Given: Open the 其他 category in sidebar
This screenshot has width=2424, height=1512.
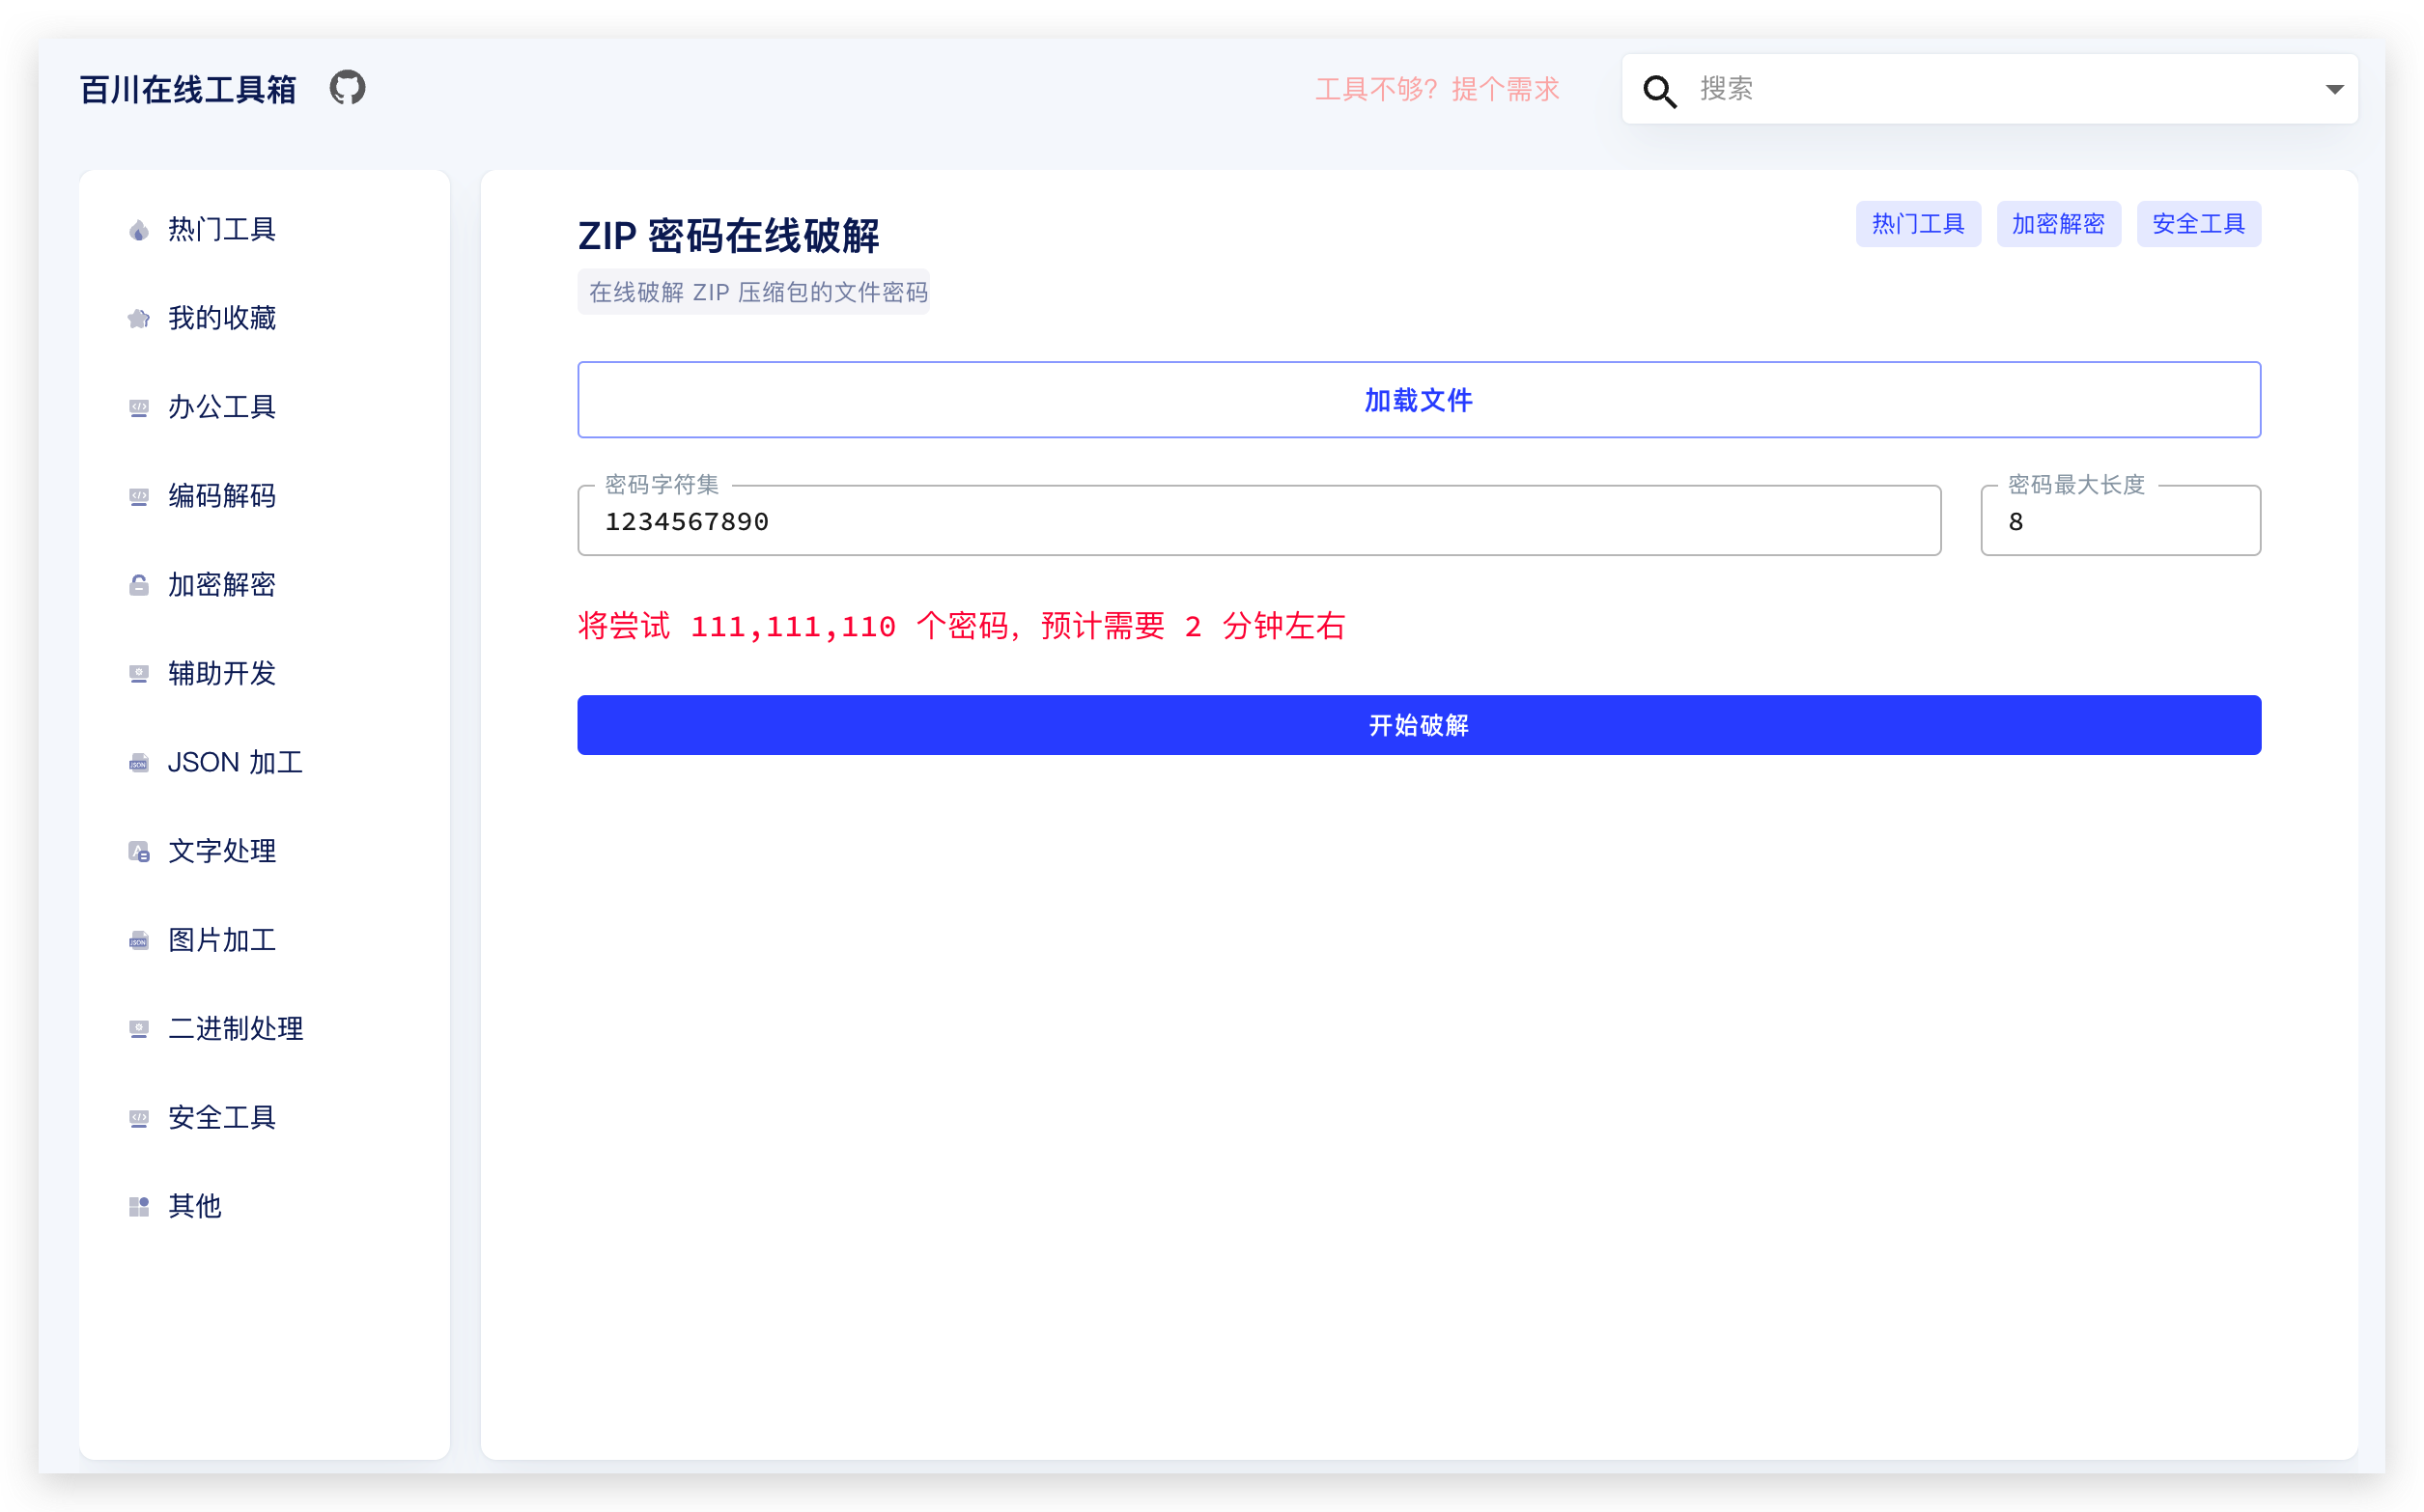Looking at the screenshot, I should tap(139, 1206).
